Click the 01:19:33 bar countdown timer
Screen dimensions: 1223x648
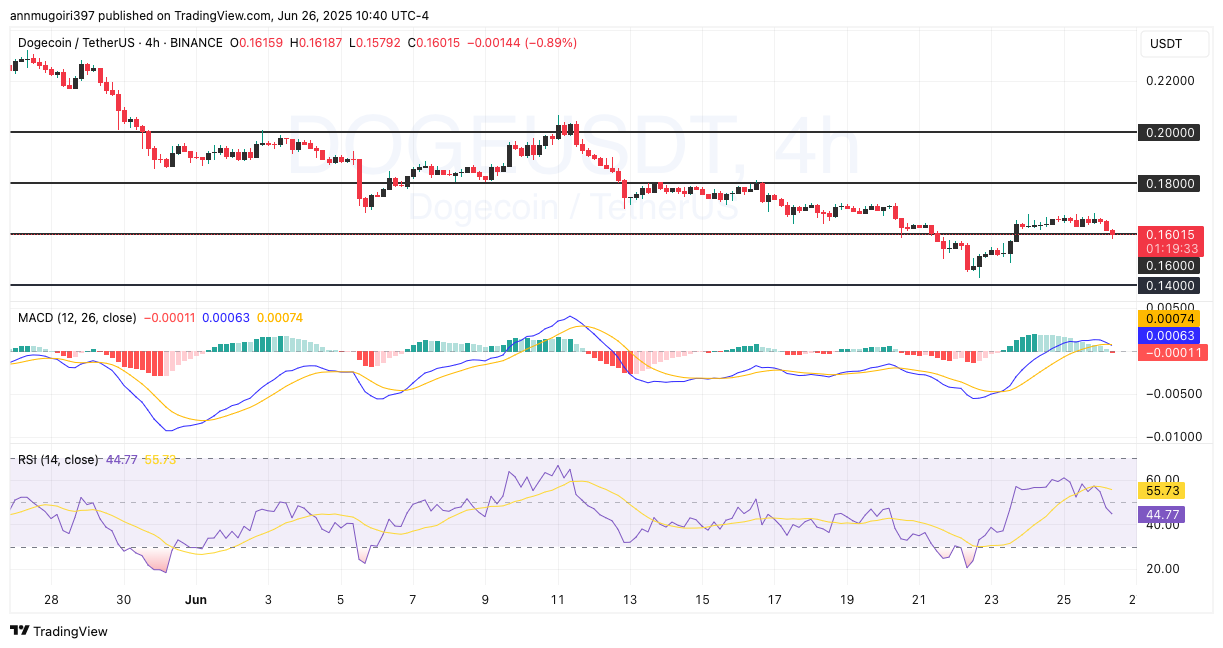click(x=1171, y=248)
